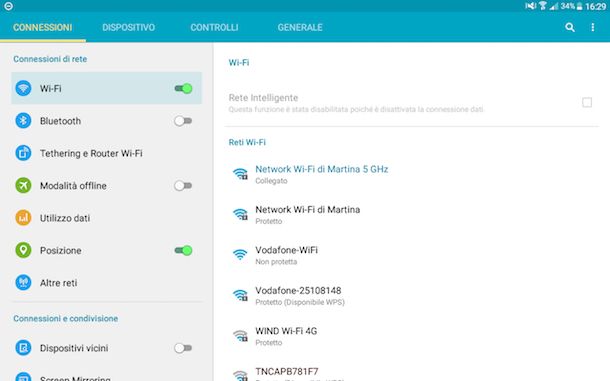Open the three-dot overflow menu
The height and width of the screenshot is (381, 610).
[x=592, y=27]
